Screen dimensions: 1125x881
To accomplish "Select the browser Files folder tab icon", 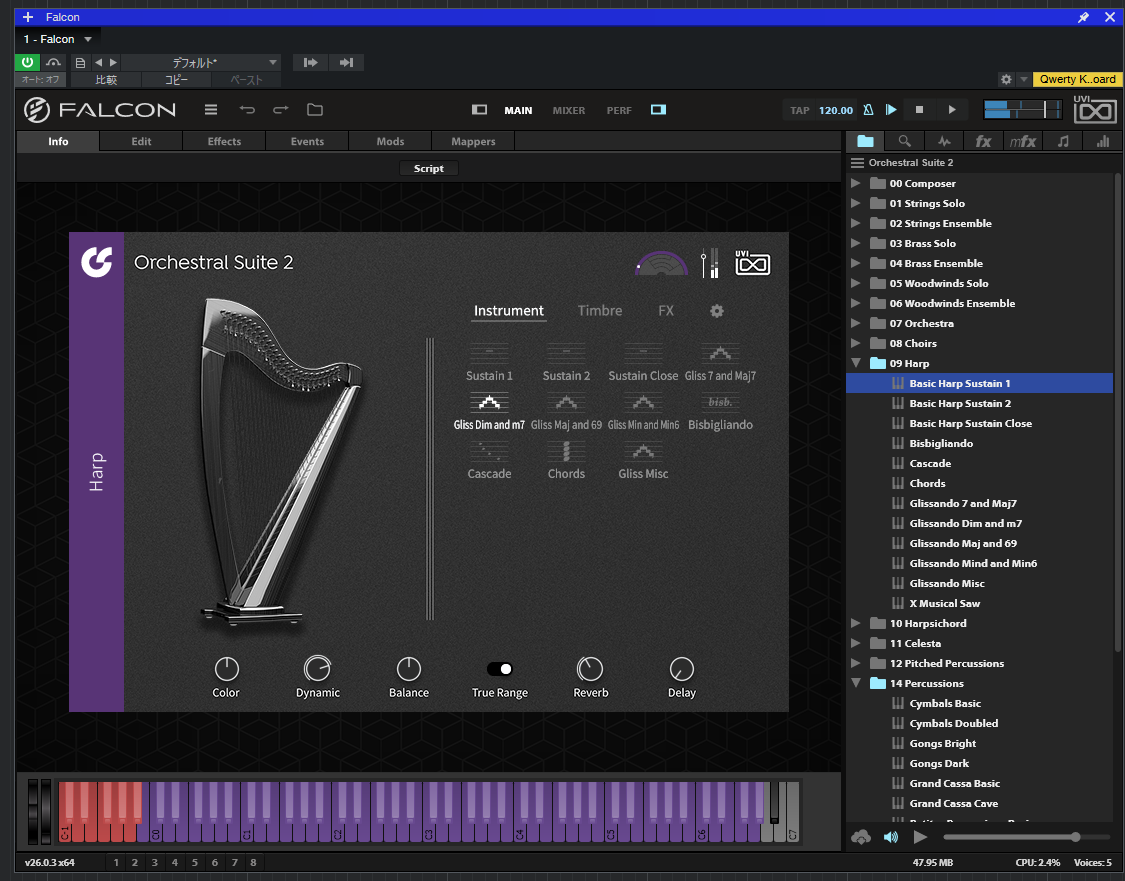I will pos(865,141).
